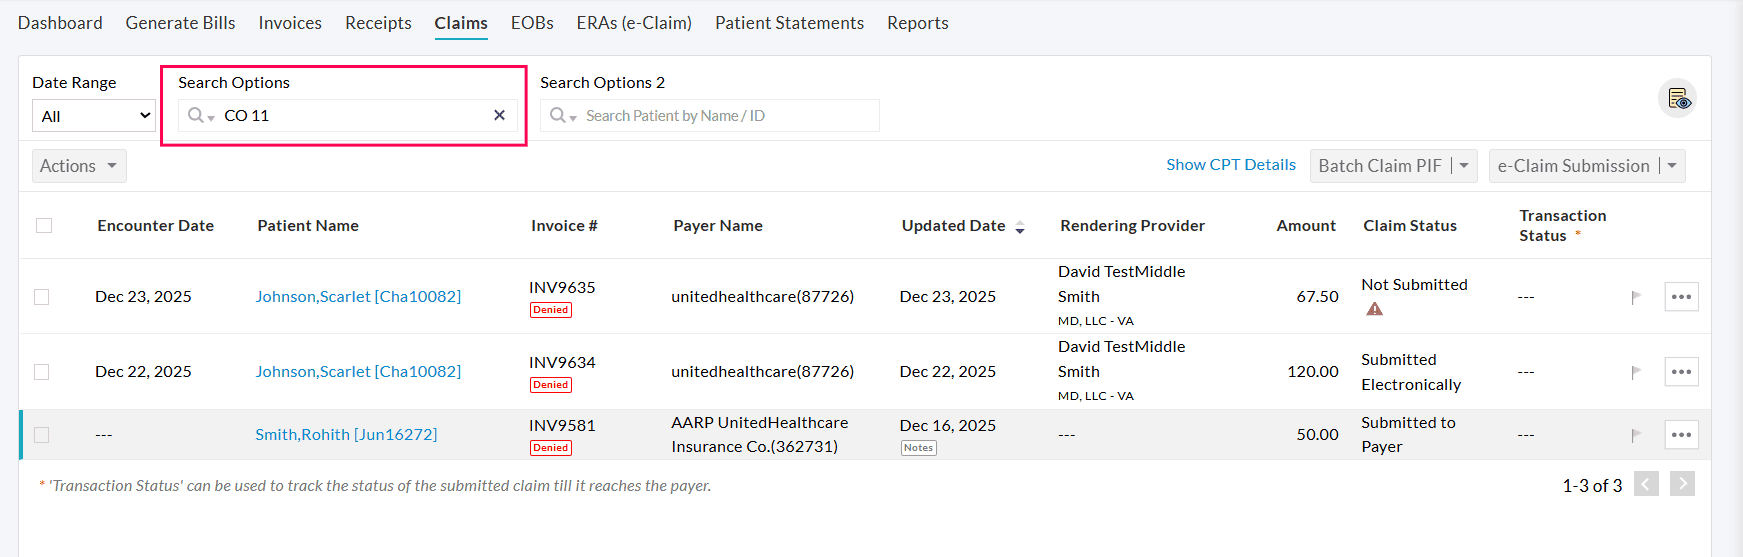Screen dimensions: 1743x557
Task: Expand the Actions dropdown
Action: click(79, 166)
